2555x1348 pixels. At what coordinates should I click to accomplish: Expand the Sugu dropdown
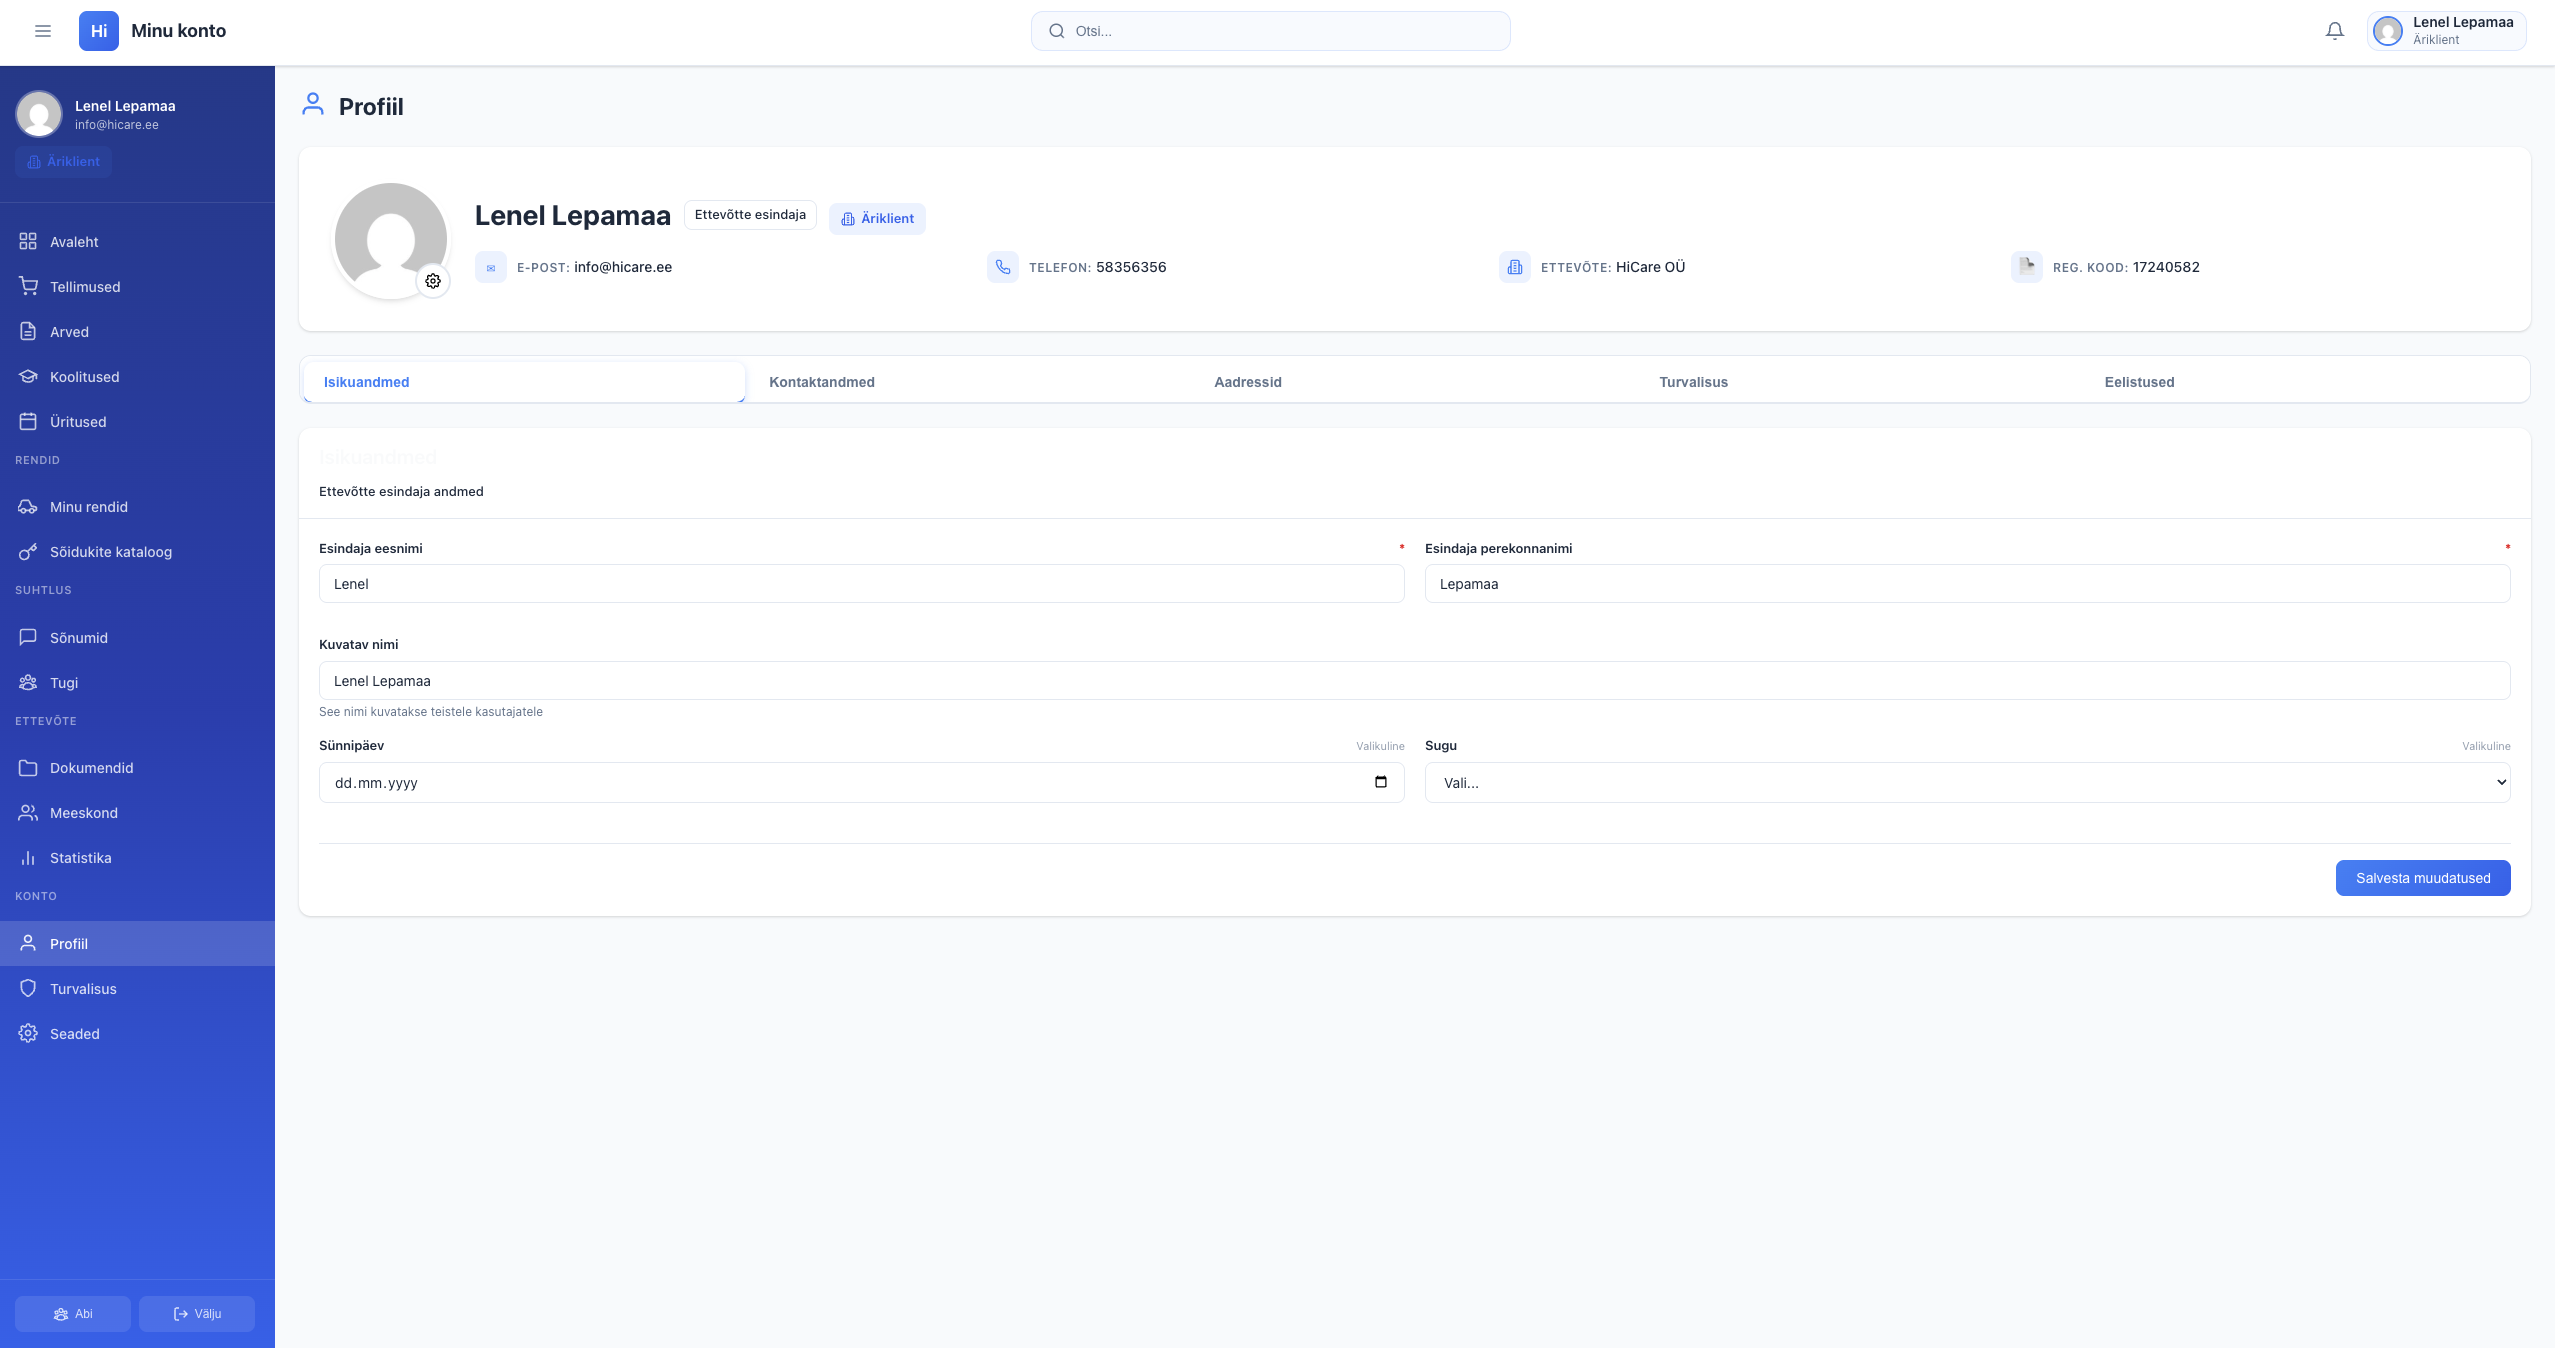(x=1966, y=783)
